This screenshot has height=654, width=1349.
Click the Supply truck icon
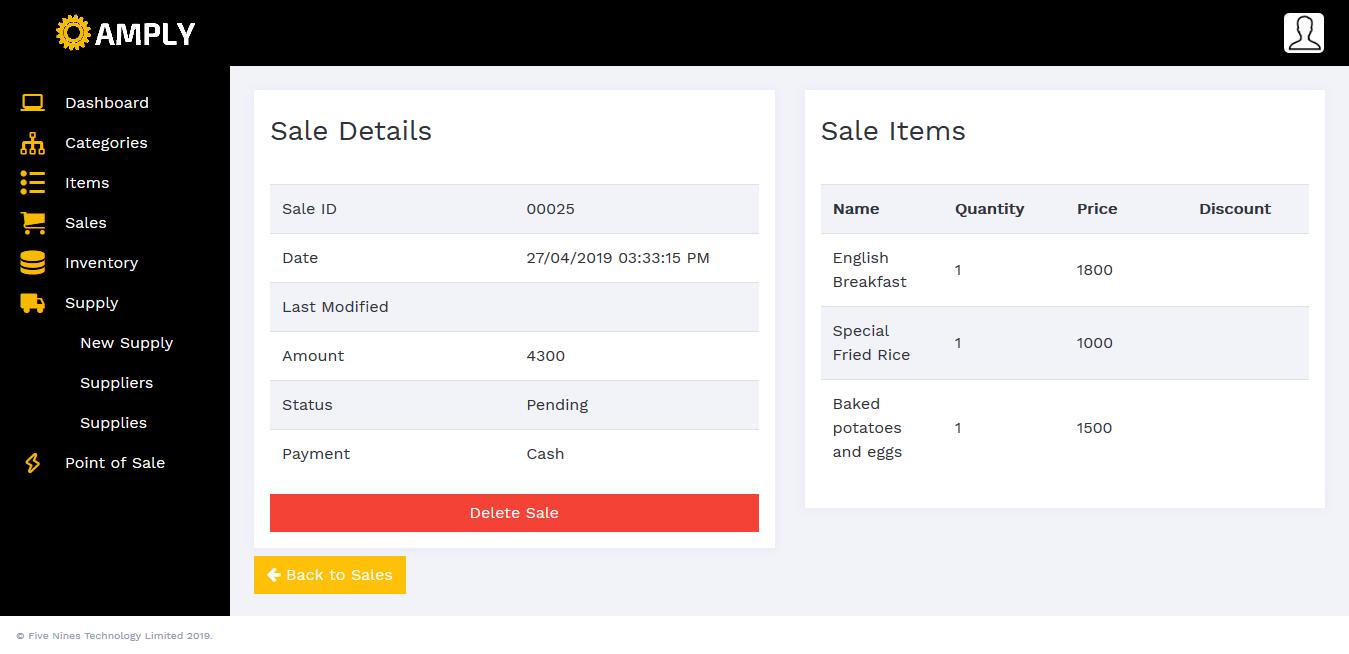(33, 303)
